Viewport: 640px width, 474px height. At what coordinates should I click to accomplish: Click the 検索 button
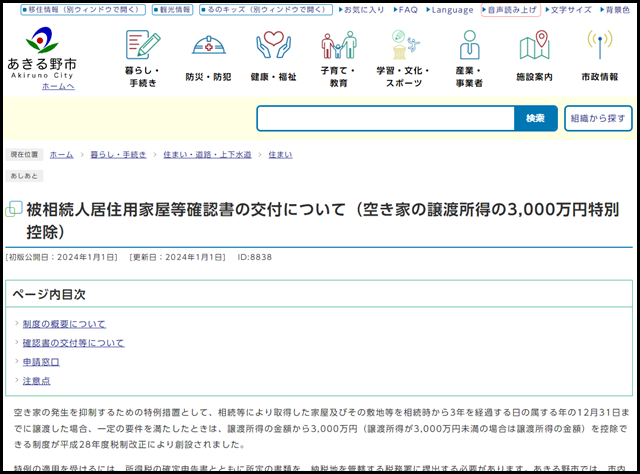(536, 118)
